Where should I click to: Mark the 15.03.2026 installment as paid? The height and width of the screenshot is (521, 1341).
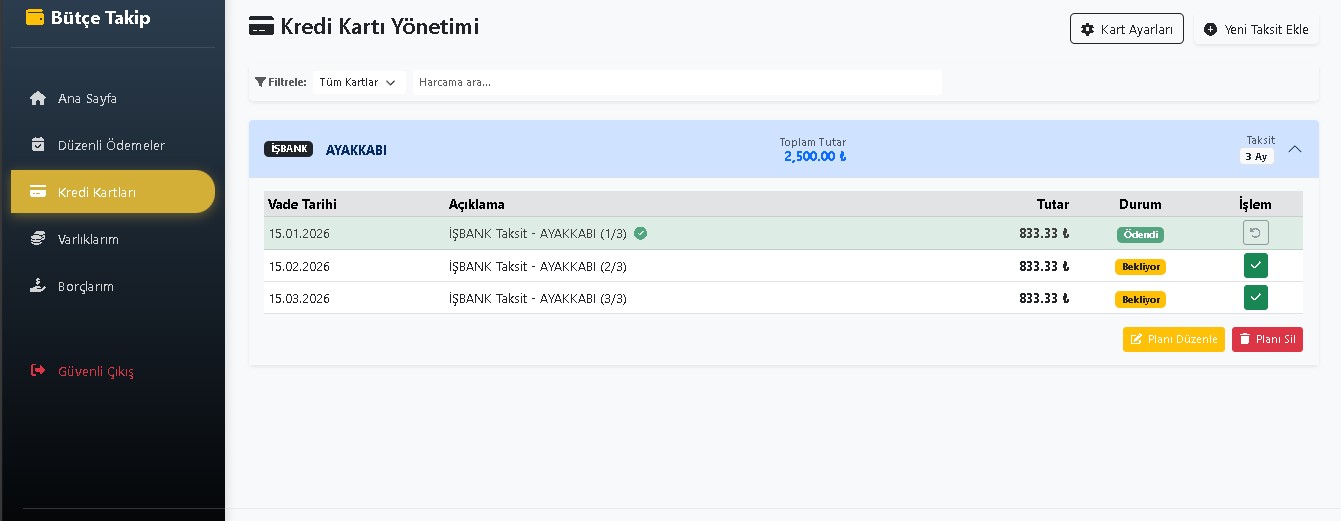(x=1256, y=298)
